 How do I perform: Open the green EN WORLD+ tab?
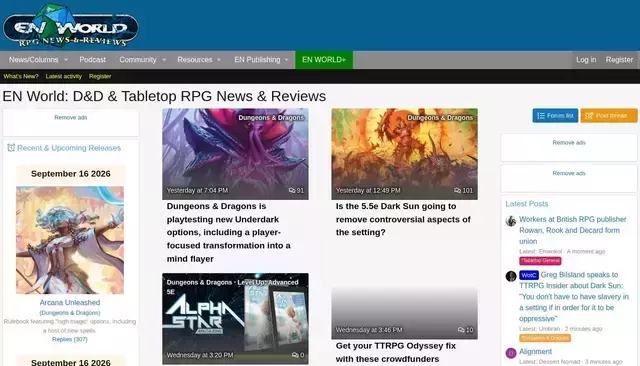(x=324, y=60)
